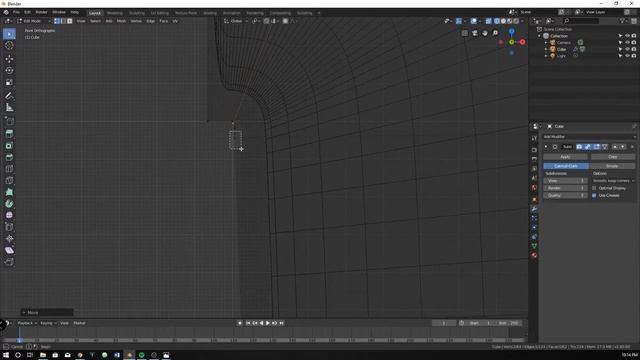This screenshot has width=640, height=360.
Task: Click the blue Z axis gizmo handle
Action: point(511,31)
